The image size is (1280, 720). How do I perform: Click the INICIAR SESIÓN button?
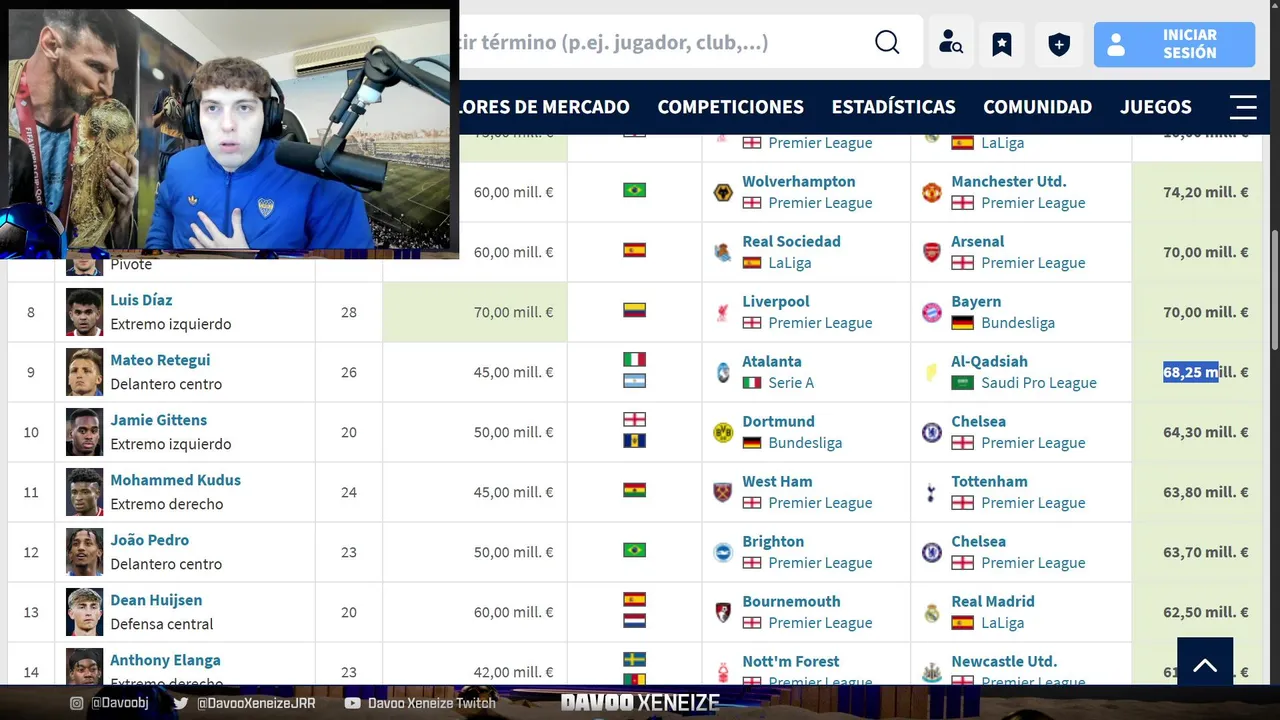(1174, 44)
